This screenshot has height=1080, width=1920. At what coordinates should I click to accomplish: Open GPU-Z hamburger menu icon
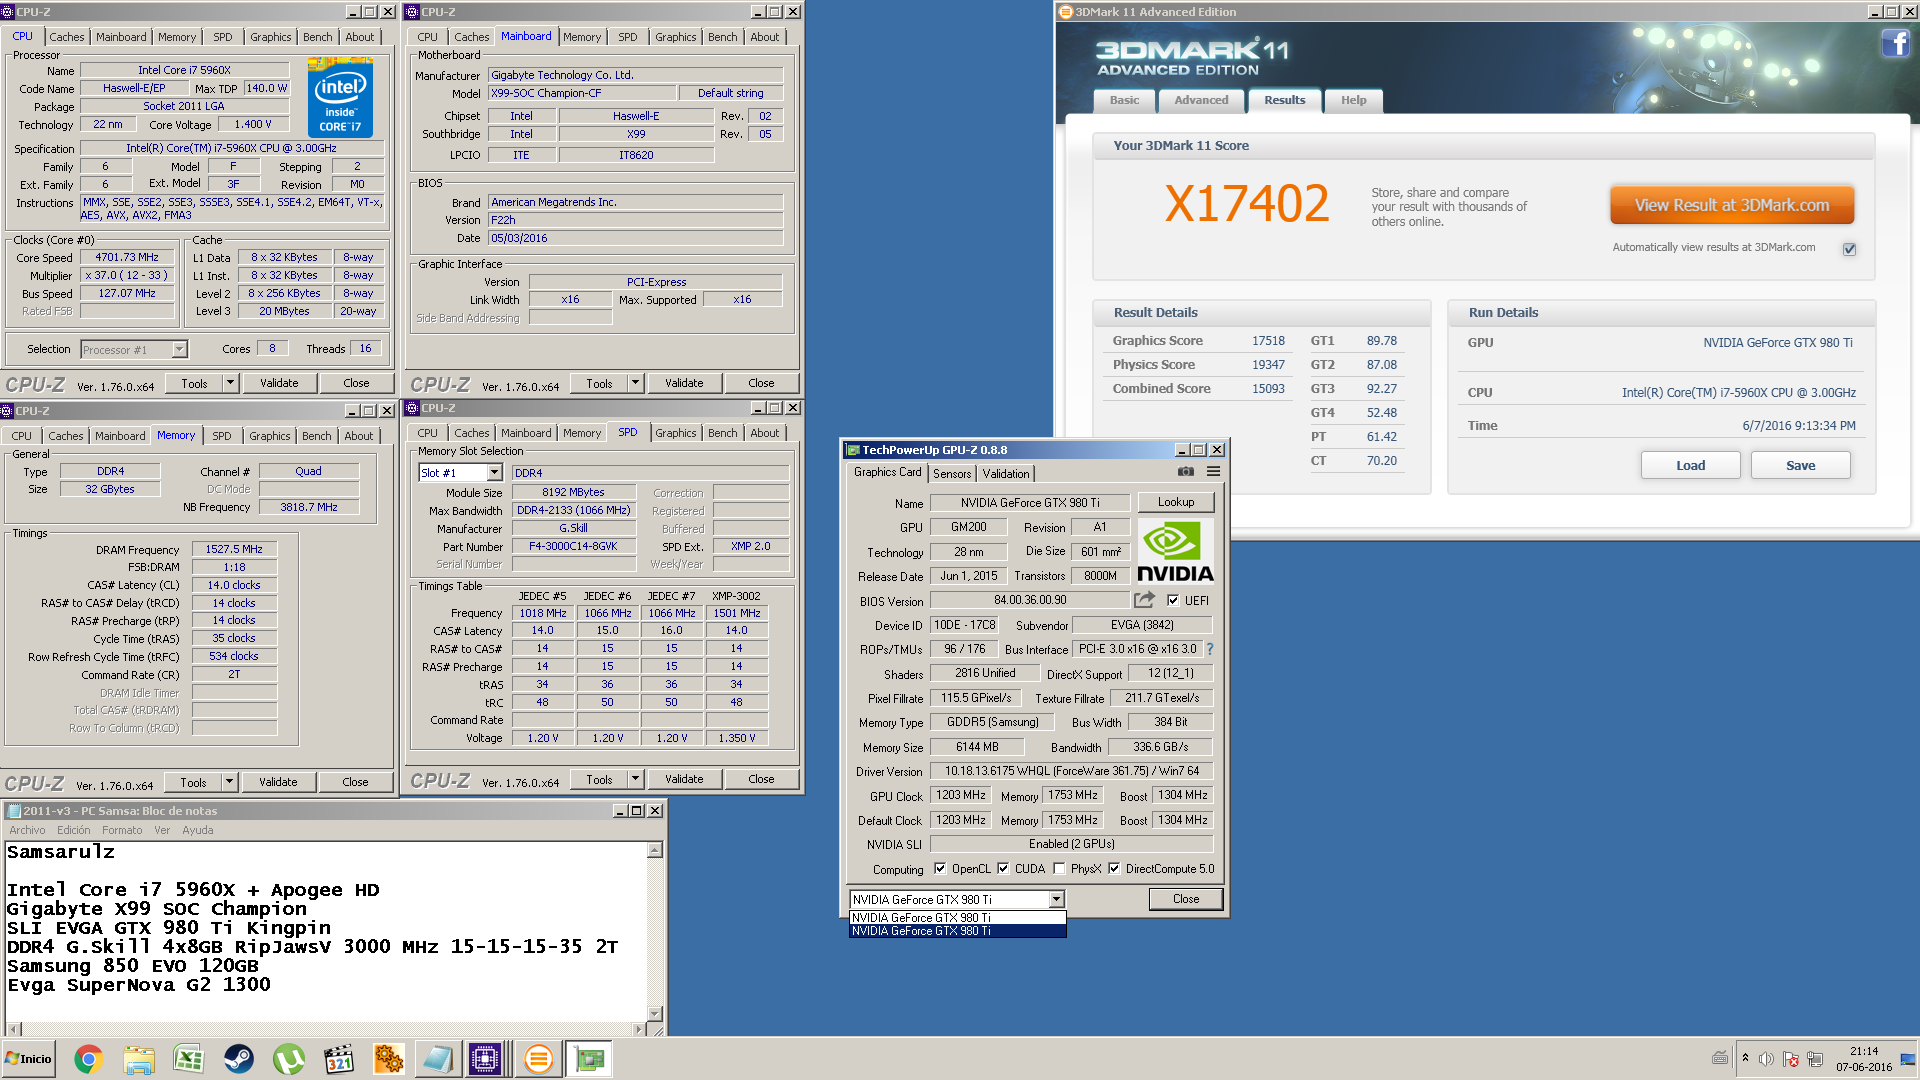click(1213, 471)
